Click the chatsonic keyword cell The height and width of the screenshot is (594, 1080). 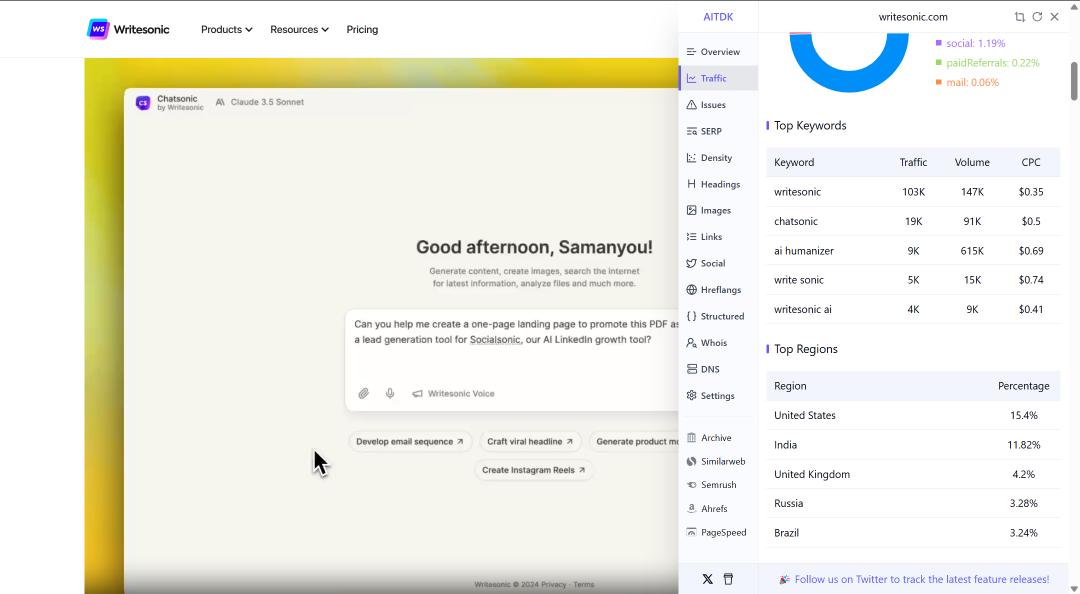[x=796, y=221]
